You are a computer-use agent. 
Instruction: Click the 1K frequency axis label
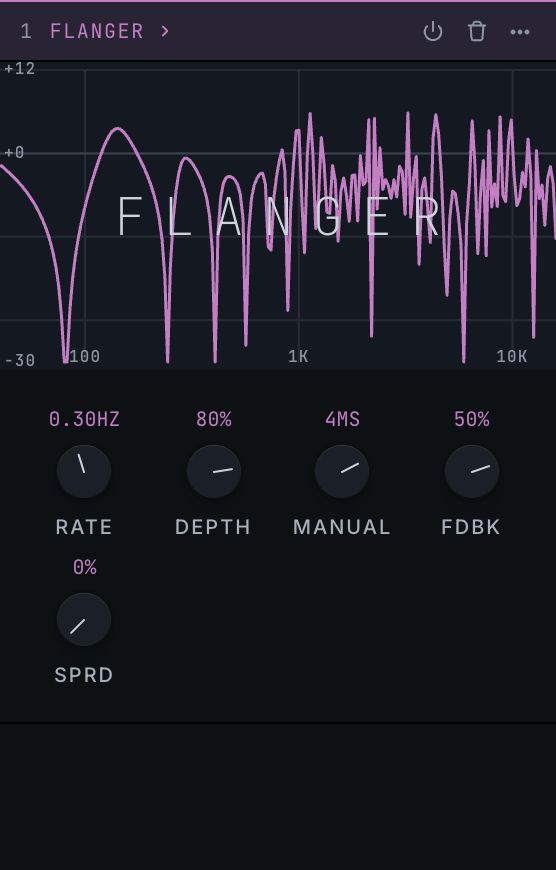298,357
